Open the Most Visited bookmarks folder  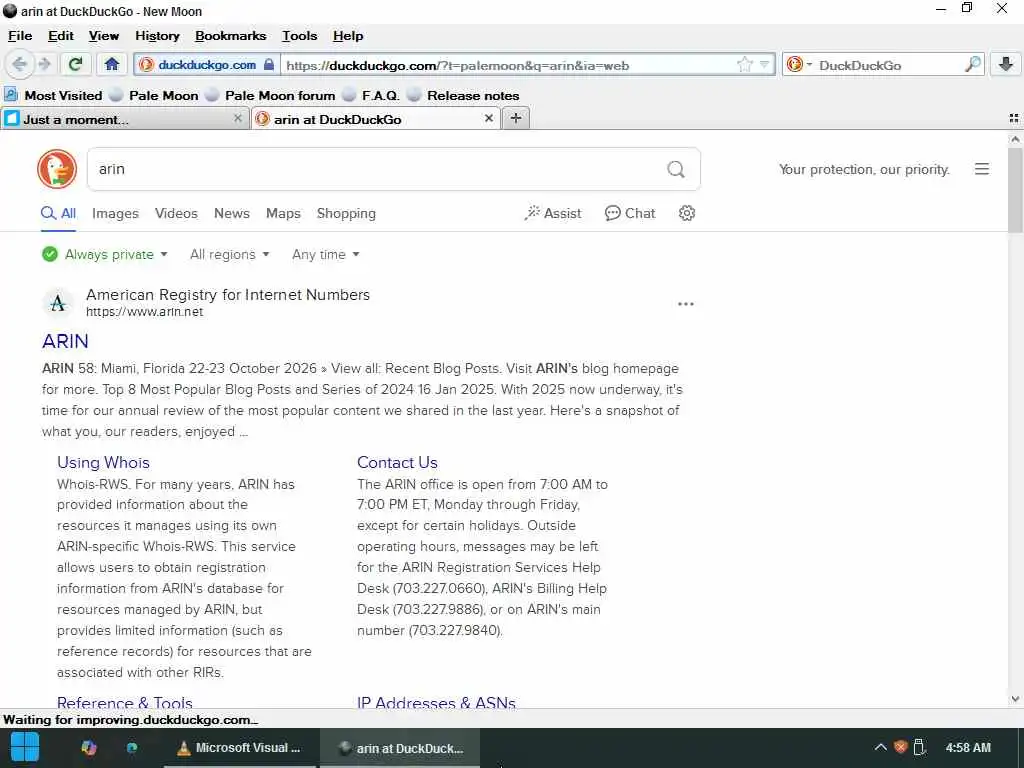point(54,95)
